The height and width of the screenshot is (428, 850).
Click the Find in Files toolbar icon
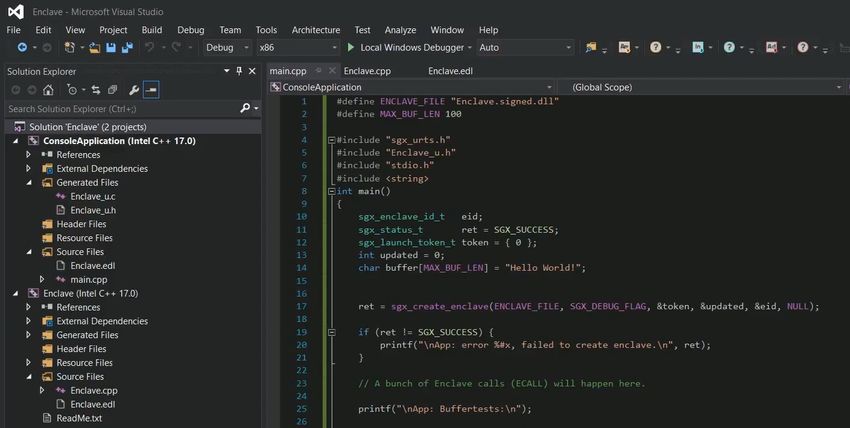(x=591, y=48)
